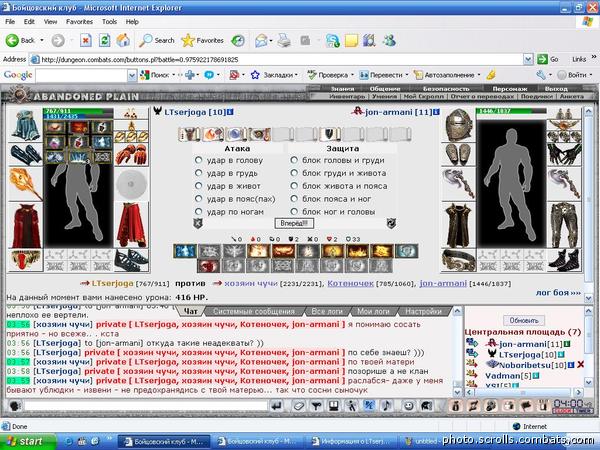The width and height of the screenshot is (600, 450).
Task: Click the browser Stop (red X) icon
Action: coord(85,40)
